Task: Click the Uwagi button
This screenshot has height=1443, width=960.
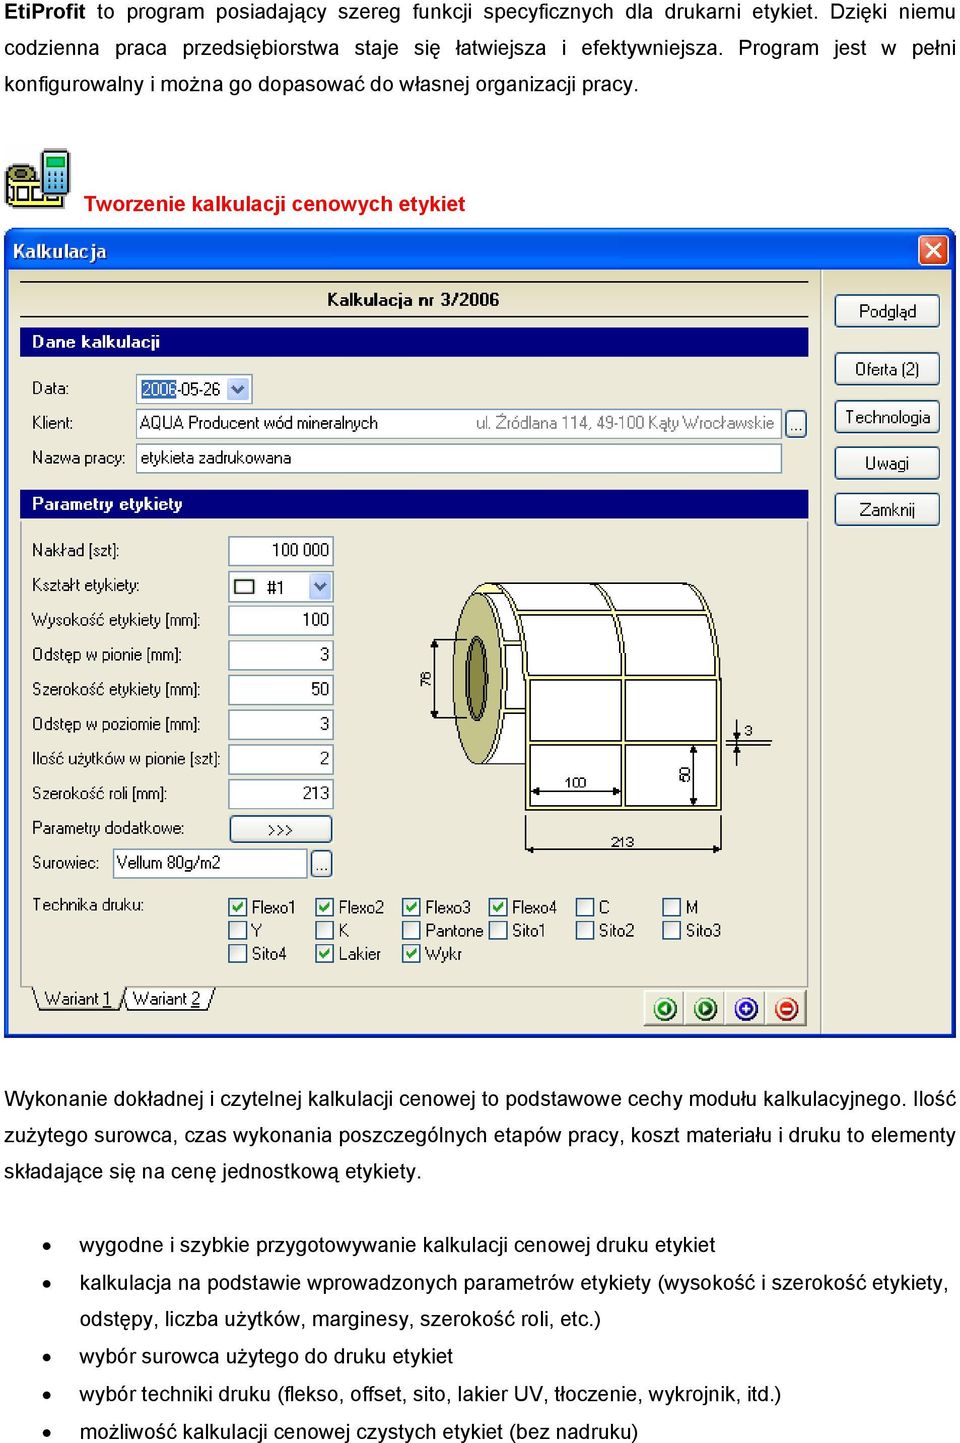Action: click(x=887, y=463)
